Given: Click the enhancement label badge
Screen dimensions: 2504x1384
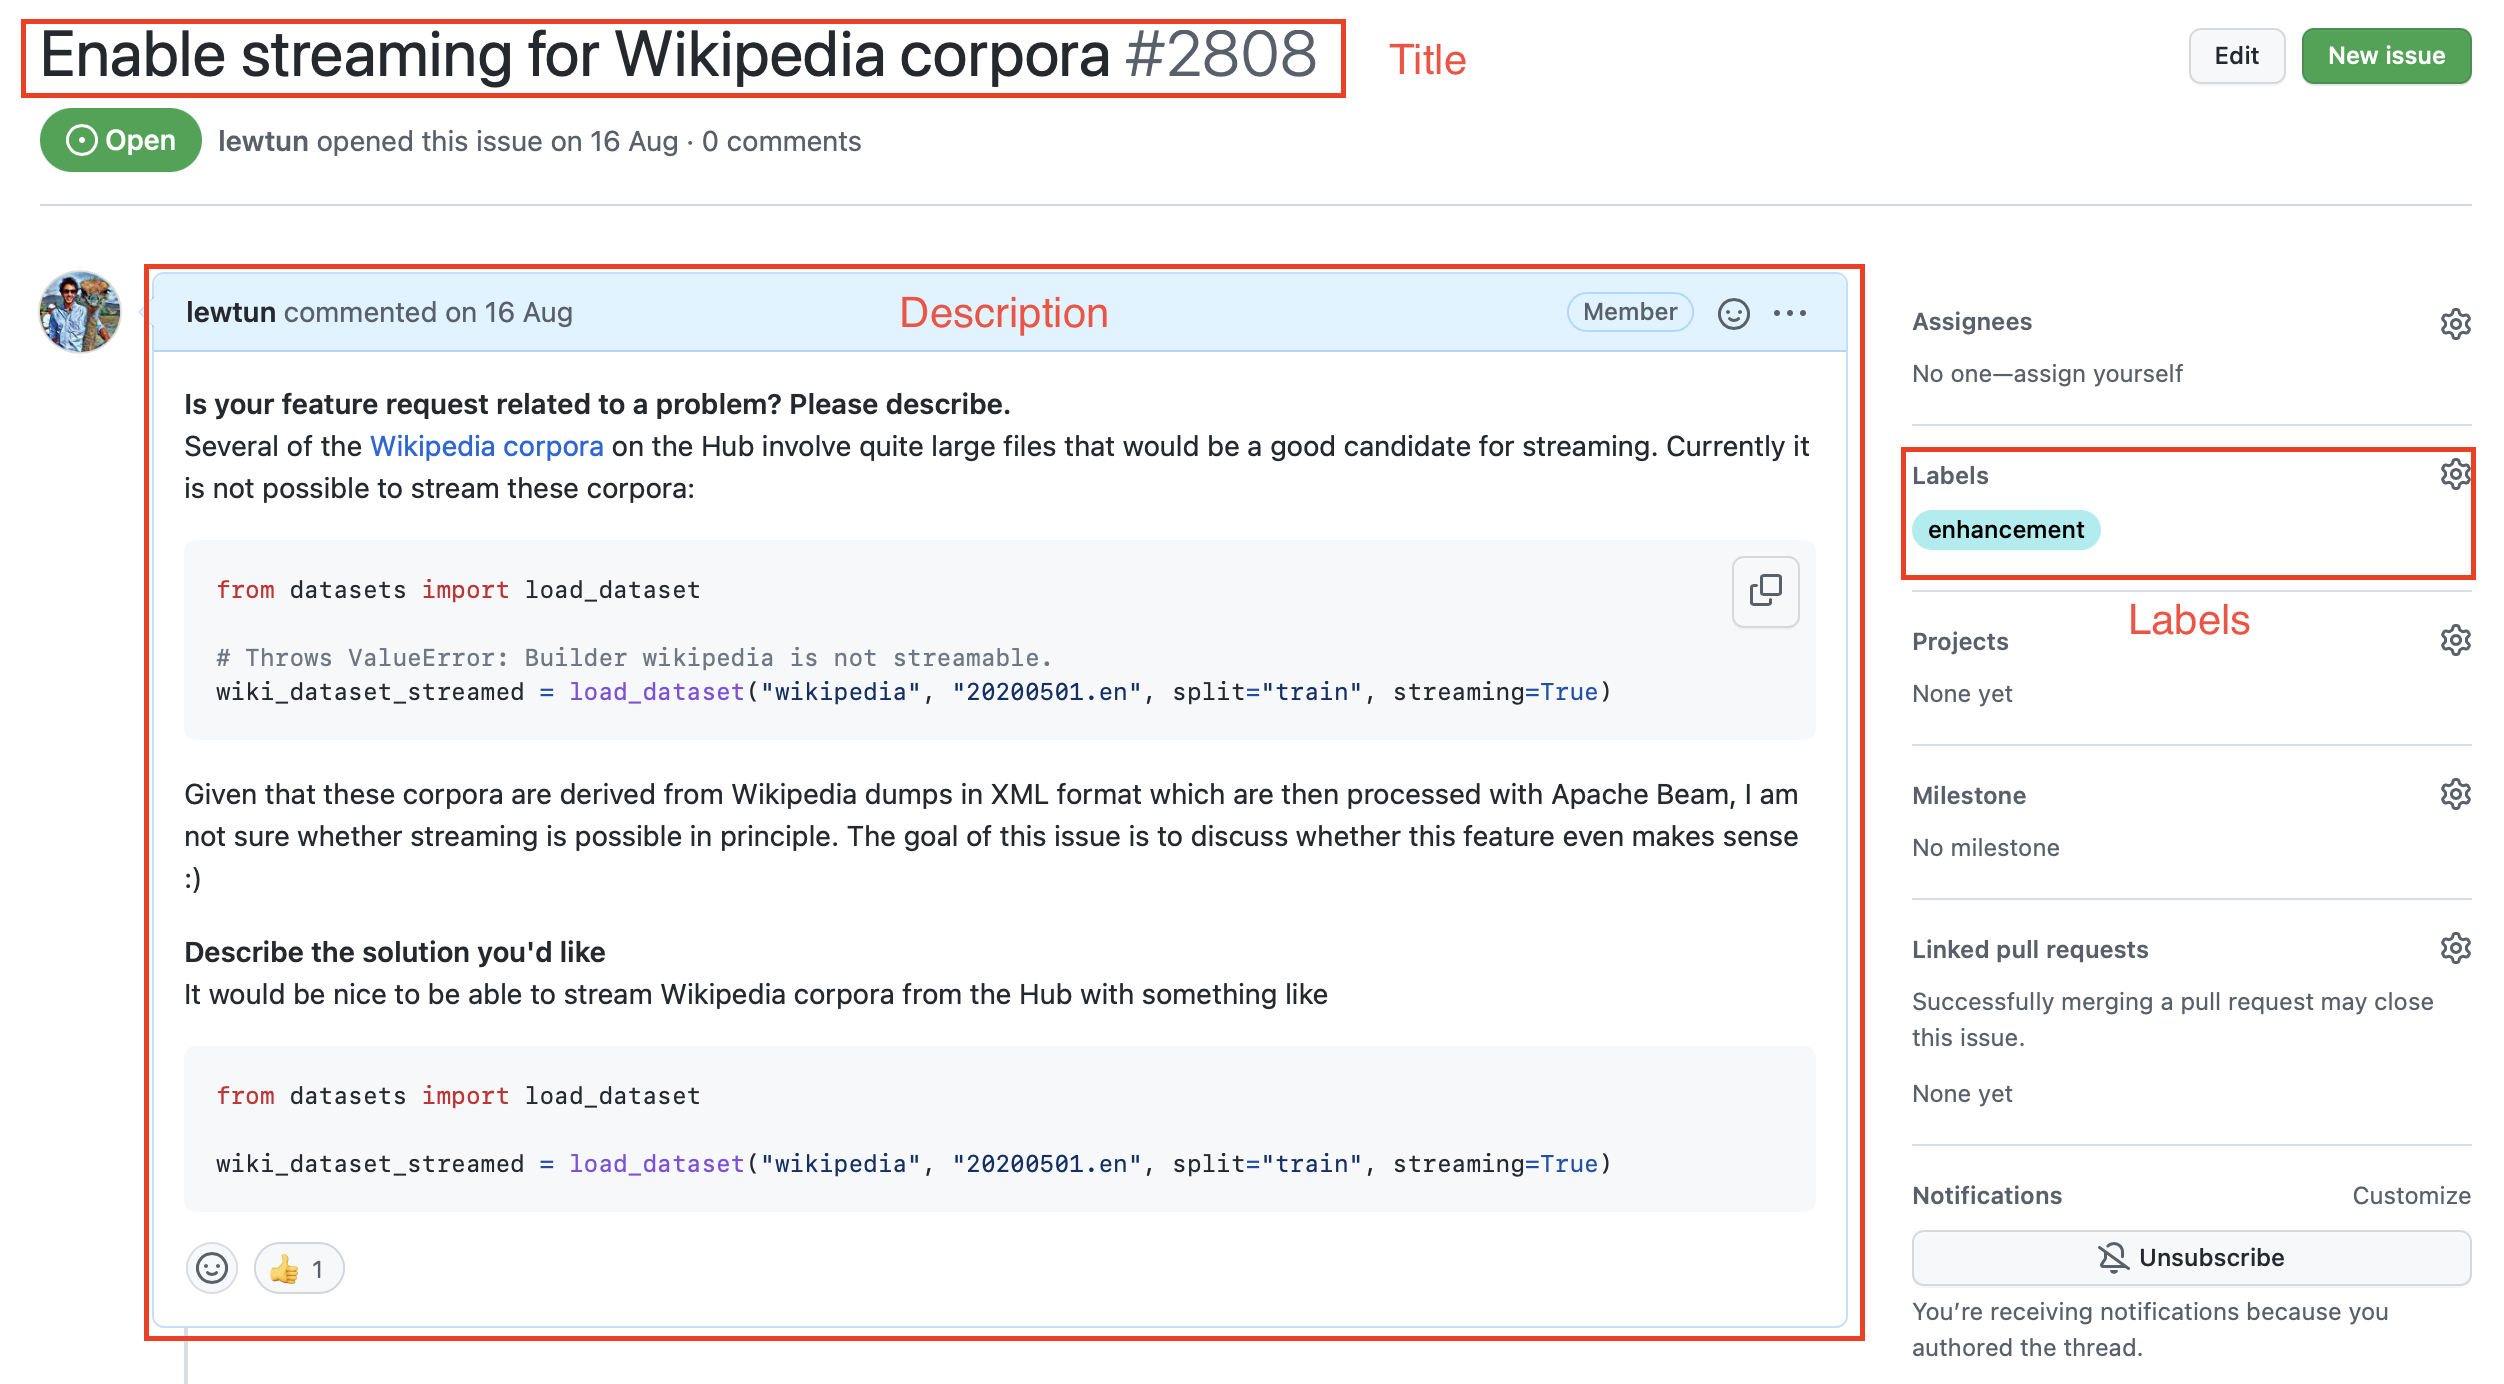Looking at the screenshot, I should coord(2005,529).
